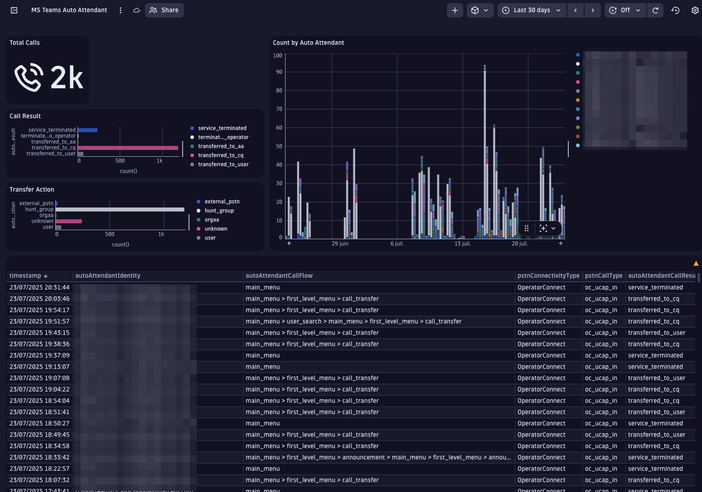The image size is (702, 492).
Task: Refresh the dashboard with the reload icon
Action: pyautogui.click(x=656, y=10)
